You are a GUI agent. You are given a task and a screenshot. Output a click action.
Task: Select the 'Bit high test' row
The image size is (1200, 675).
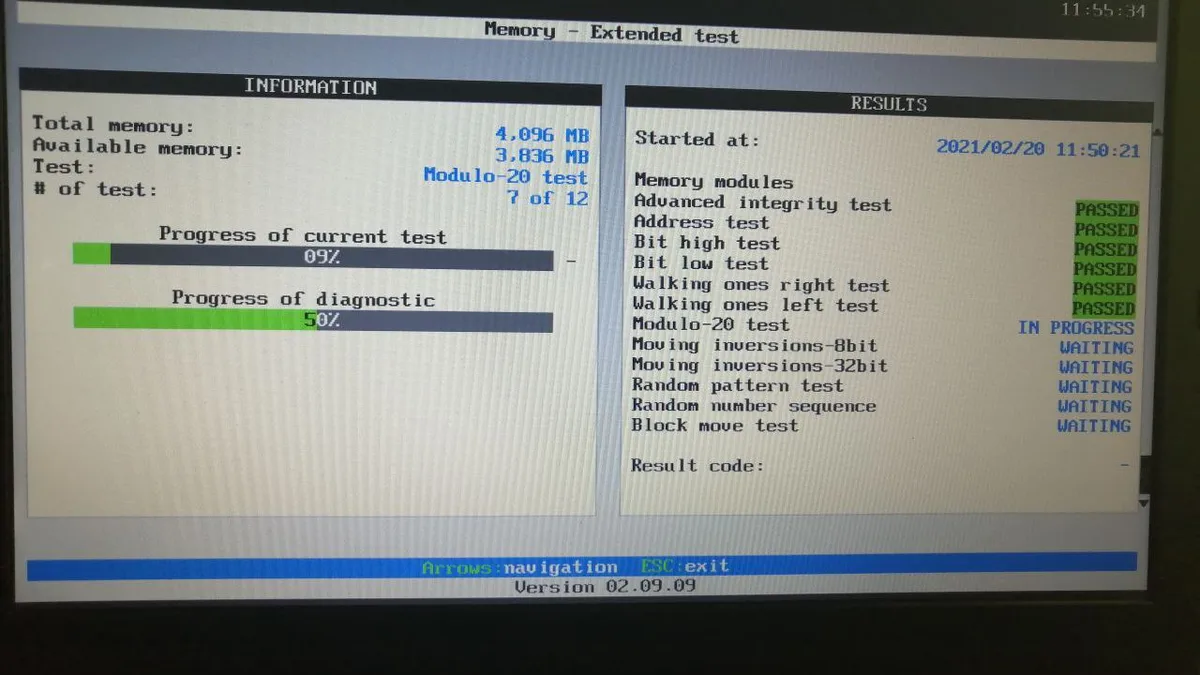point(885,245)
